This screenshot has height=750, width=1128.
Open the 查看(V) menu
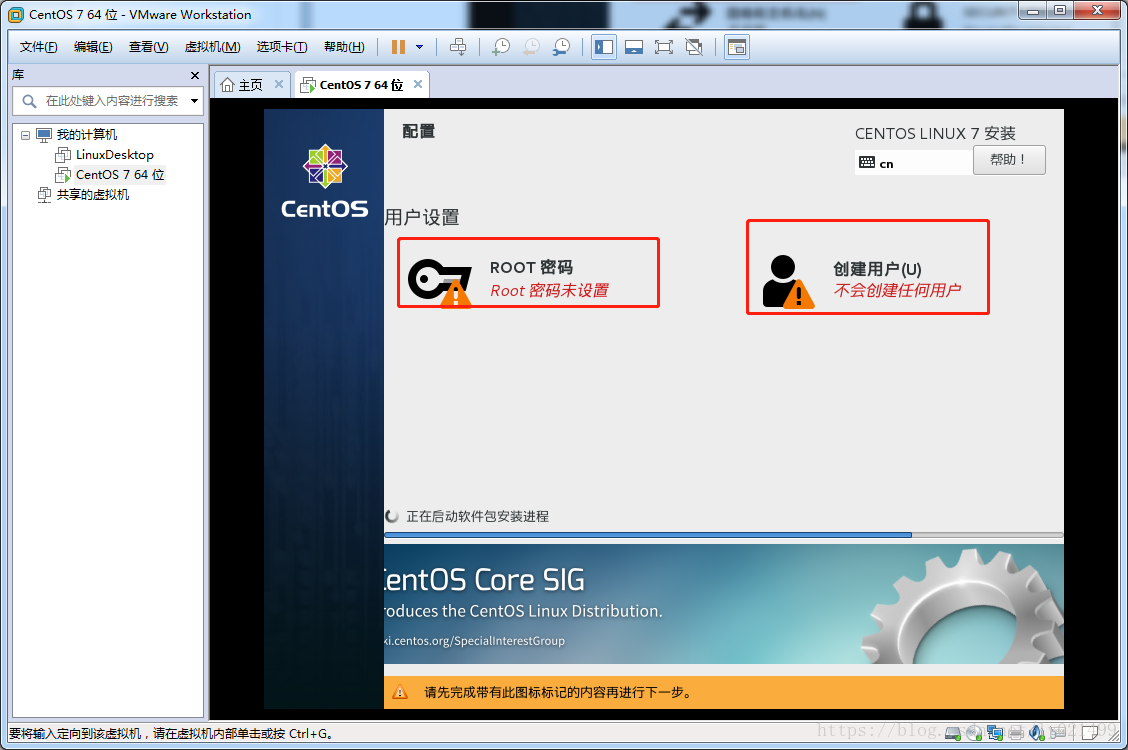pos(148,47)
